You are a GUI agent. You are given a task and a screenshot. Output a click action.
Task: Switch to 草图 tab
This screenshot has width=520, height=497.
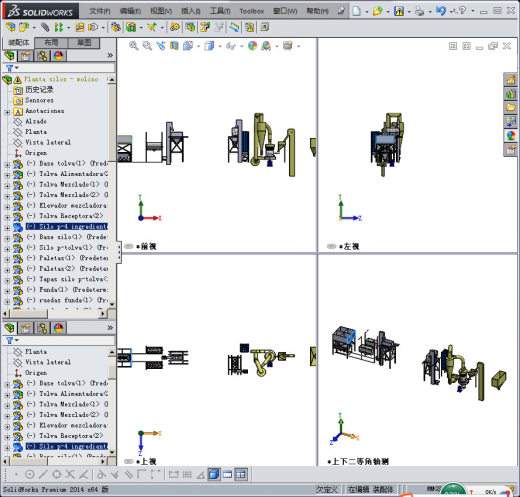(84, 42)
